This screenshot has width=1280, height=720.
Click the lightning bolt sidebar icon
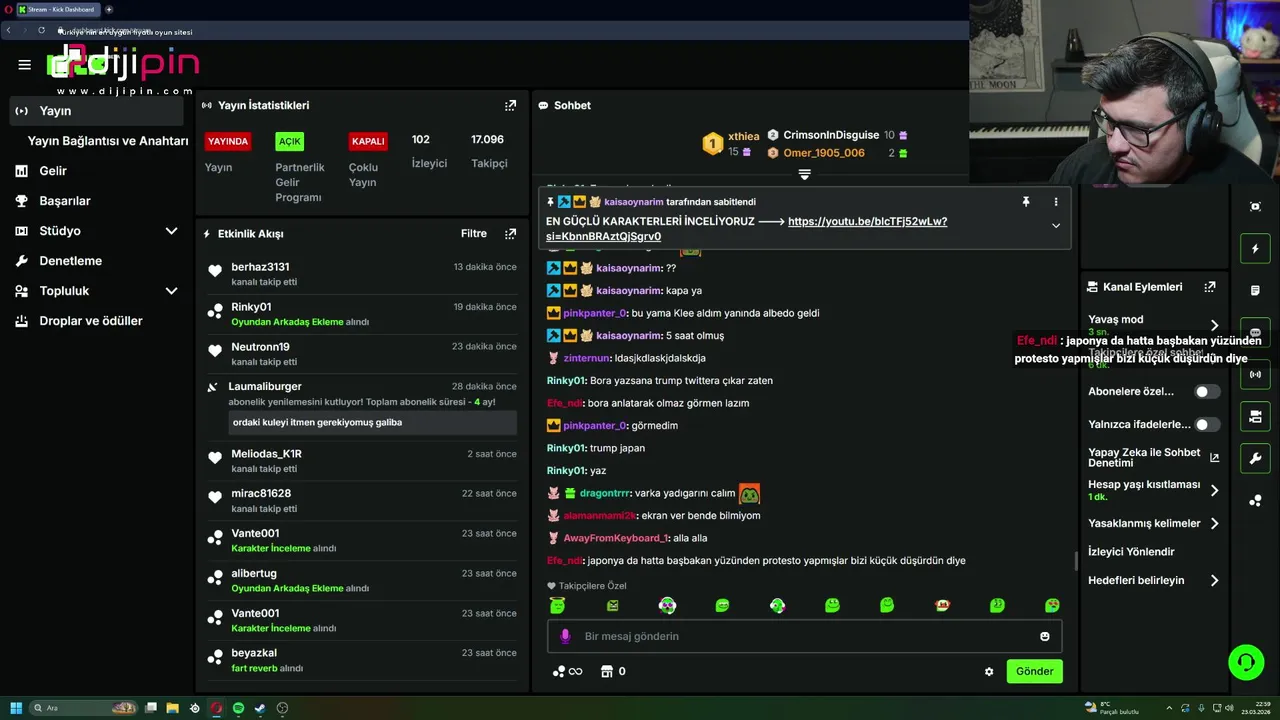[x=1255, y=248]
